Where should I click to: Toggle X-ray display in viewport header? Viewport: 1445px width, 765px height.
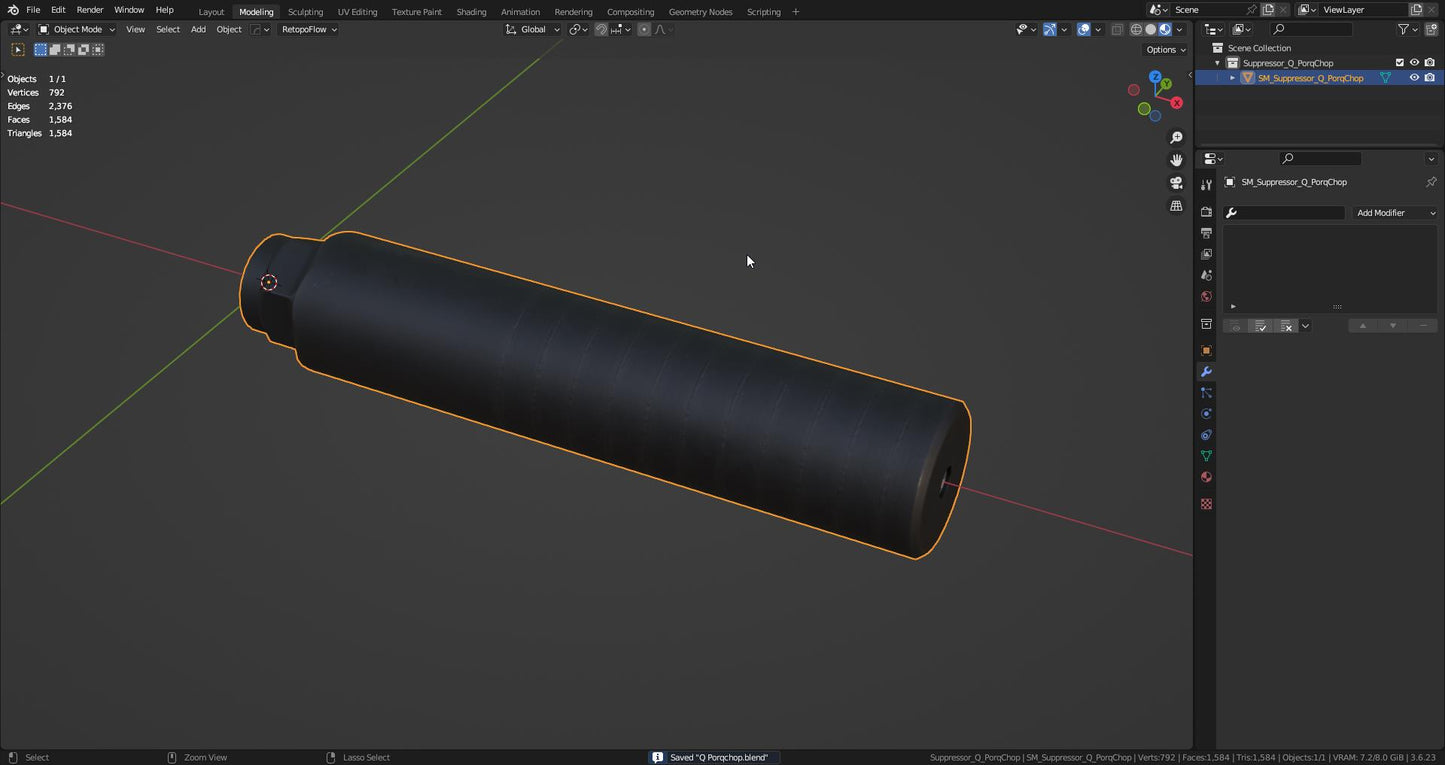[1117, 30]
